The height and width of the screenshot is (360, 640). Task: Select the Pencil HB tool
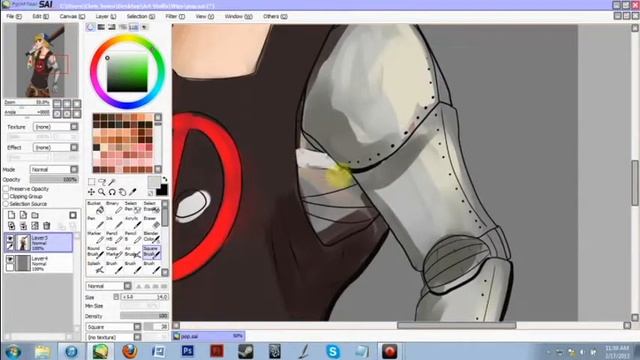coord(114,238)
